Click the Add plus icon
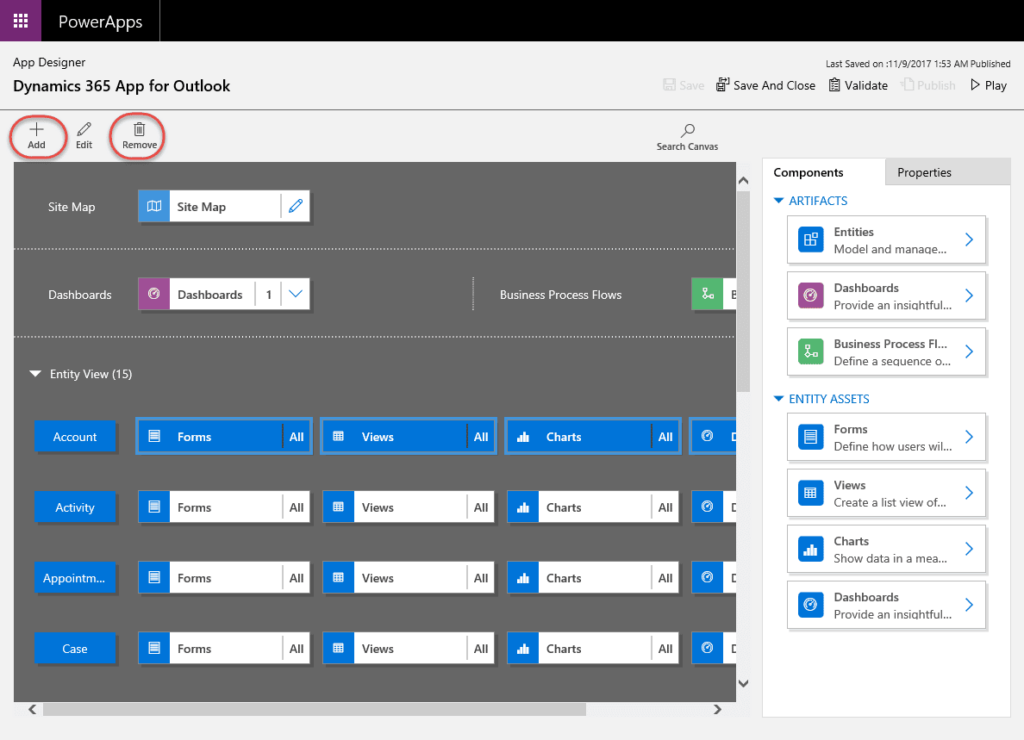1024x740 pixels. point(36,129)
